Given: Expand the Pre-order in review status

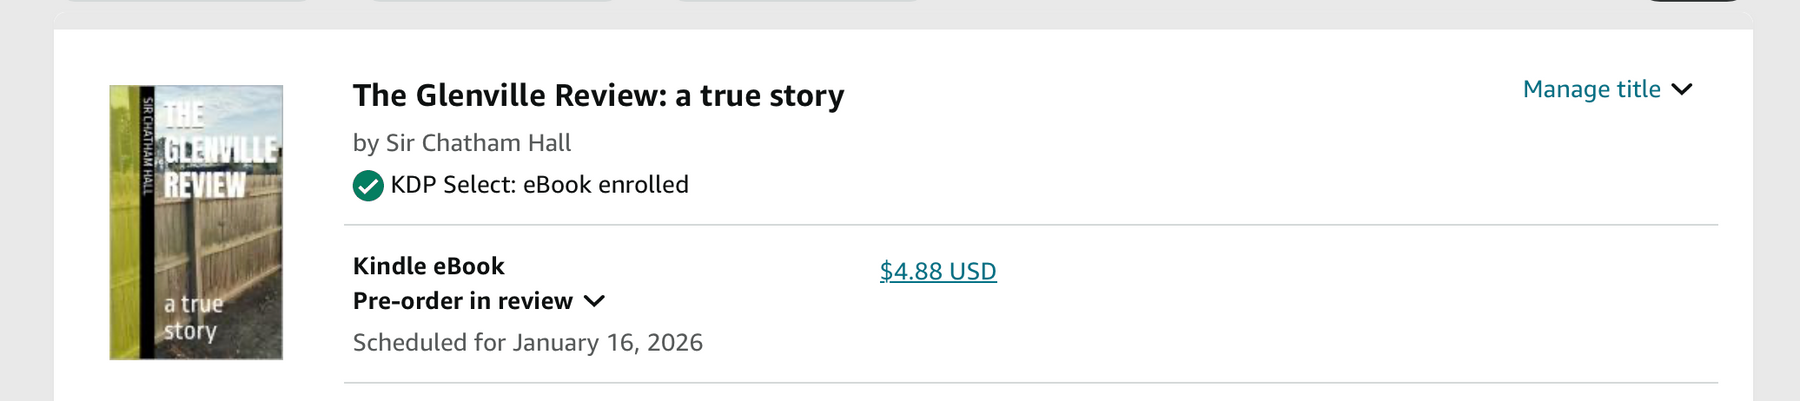Looking at the screenshot, I should [x=463, y=301].
